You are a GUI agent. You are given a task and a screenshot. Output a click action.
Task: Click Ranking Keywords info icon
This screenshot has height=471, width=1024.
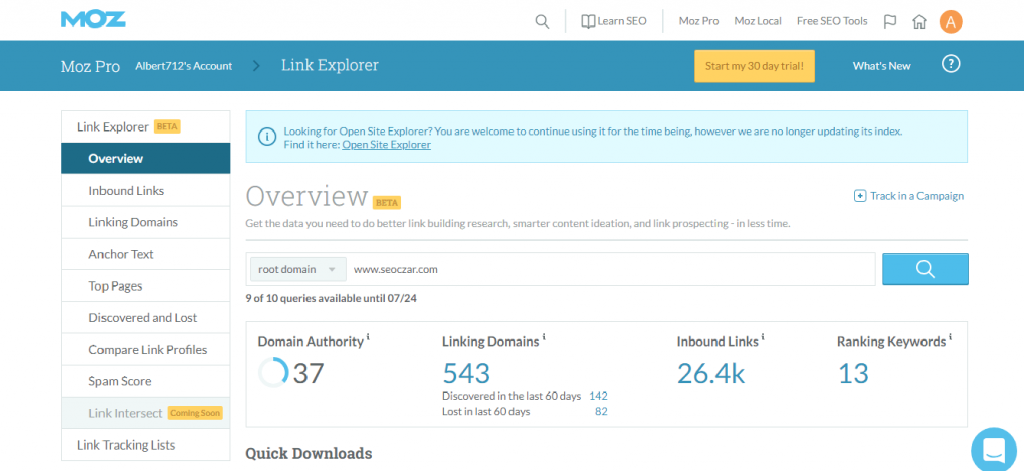click(950, 338)
